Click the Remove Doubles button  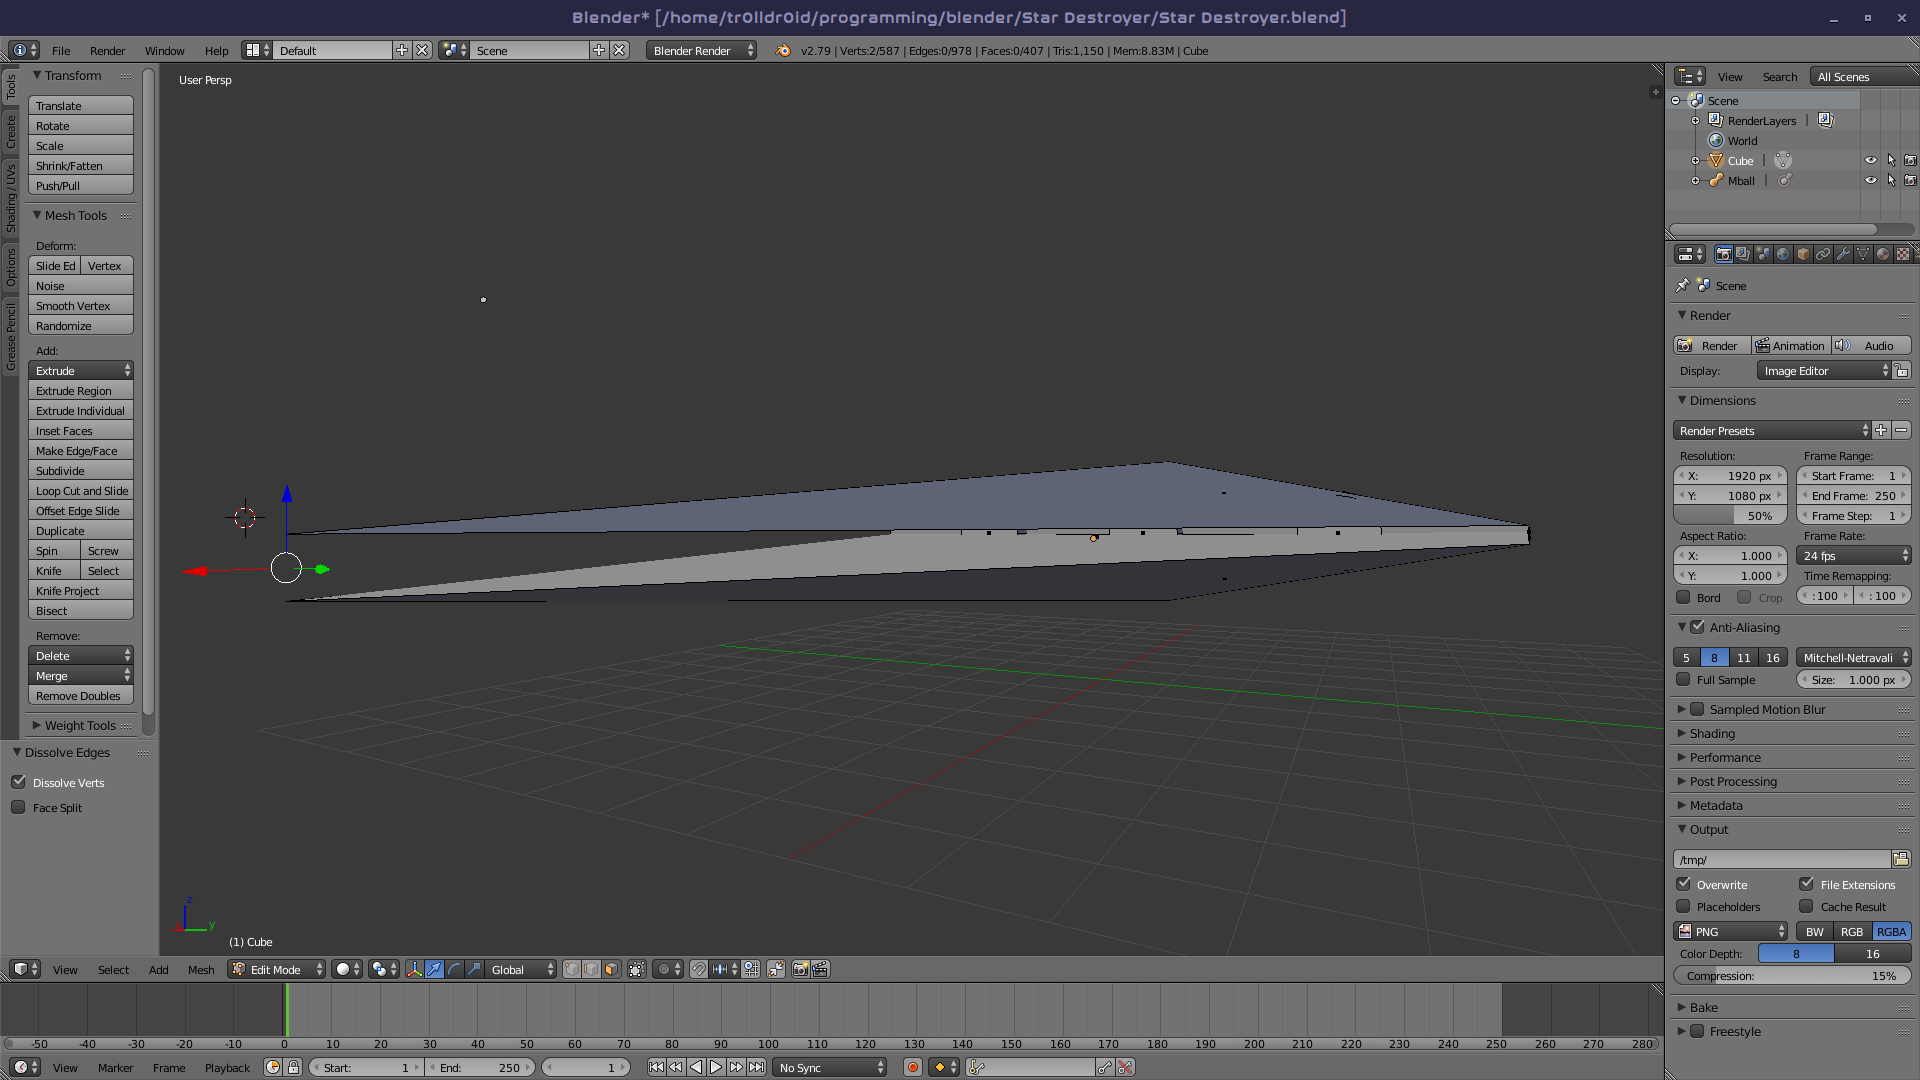pyautogui.click(x=81, y=696)
